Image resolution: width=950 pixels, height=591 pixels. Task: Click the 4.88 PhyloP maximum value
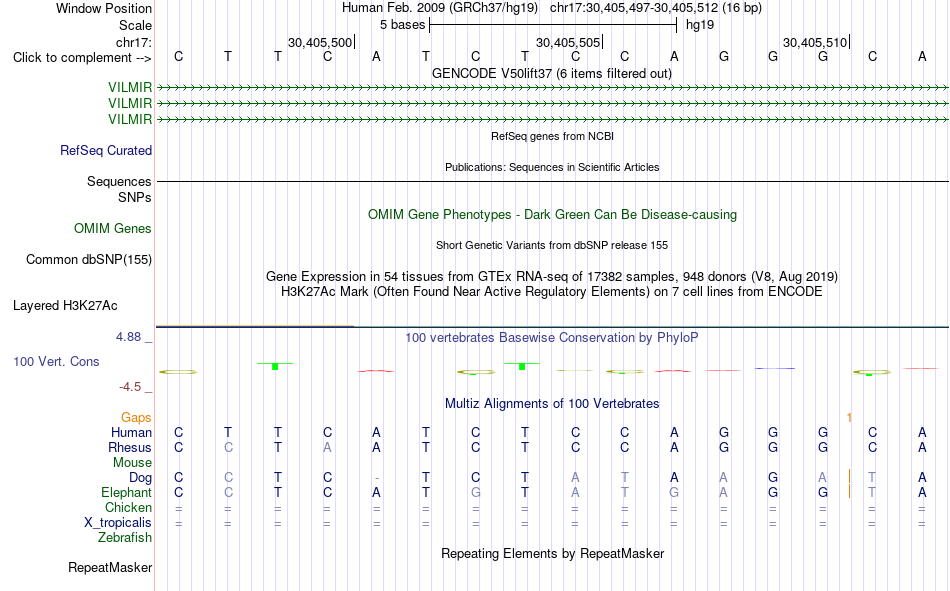click(128, 337)
